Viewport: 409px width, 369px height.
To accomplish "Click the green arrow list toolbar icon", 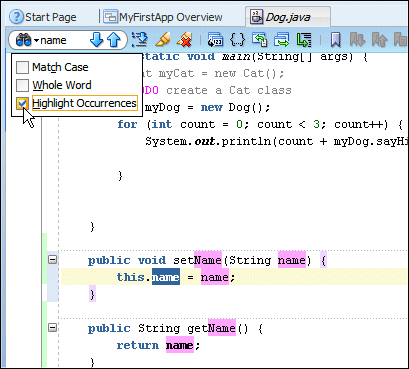I will tap(304, 40).
